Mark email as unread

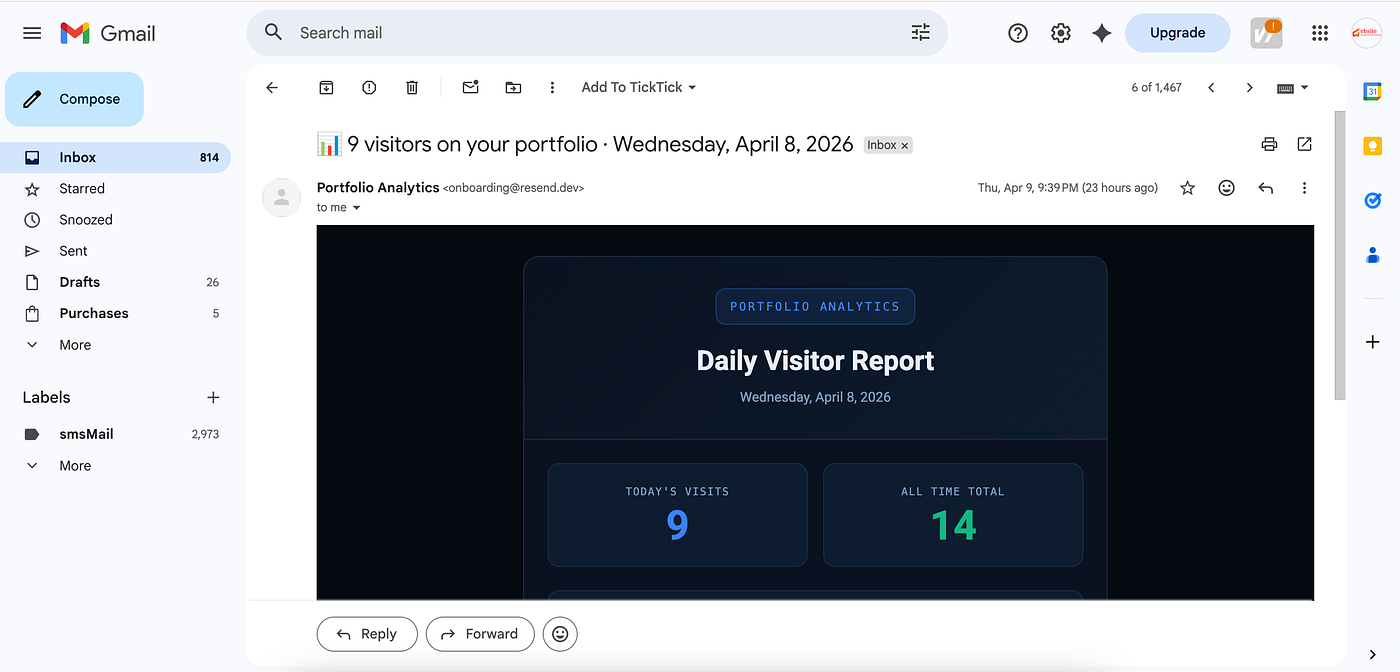coord(470,88)
